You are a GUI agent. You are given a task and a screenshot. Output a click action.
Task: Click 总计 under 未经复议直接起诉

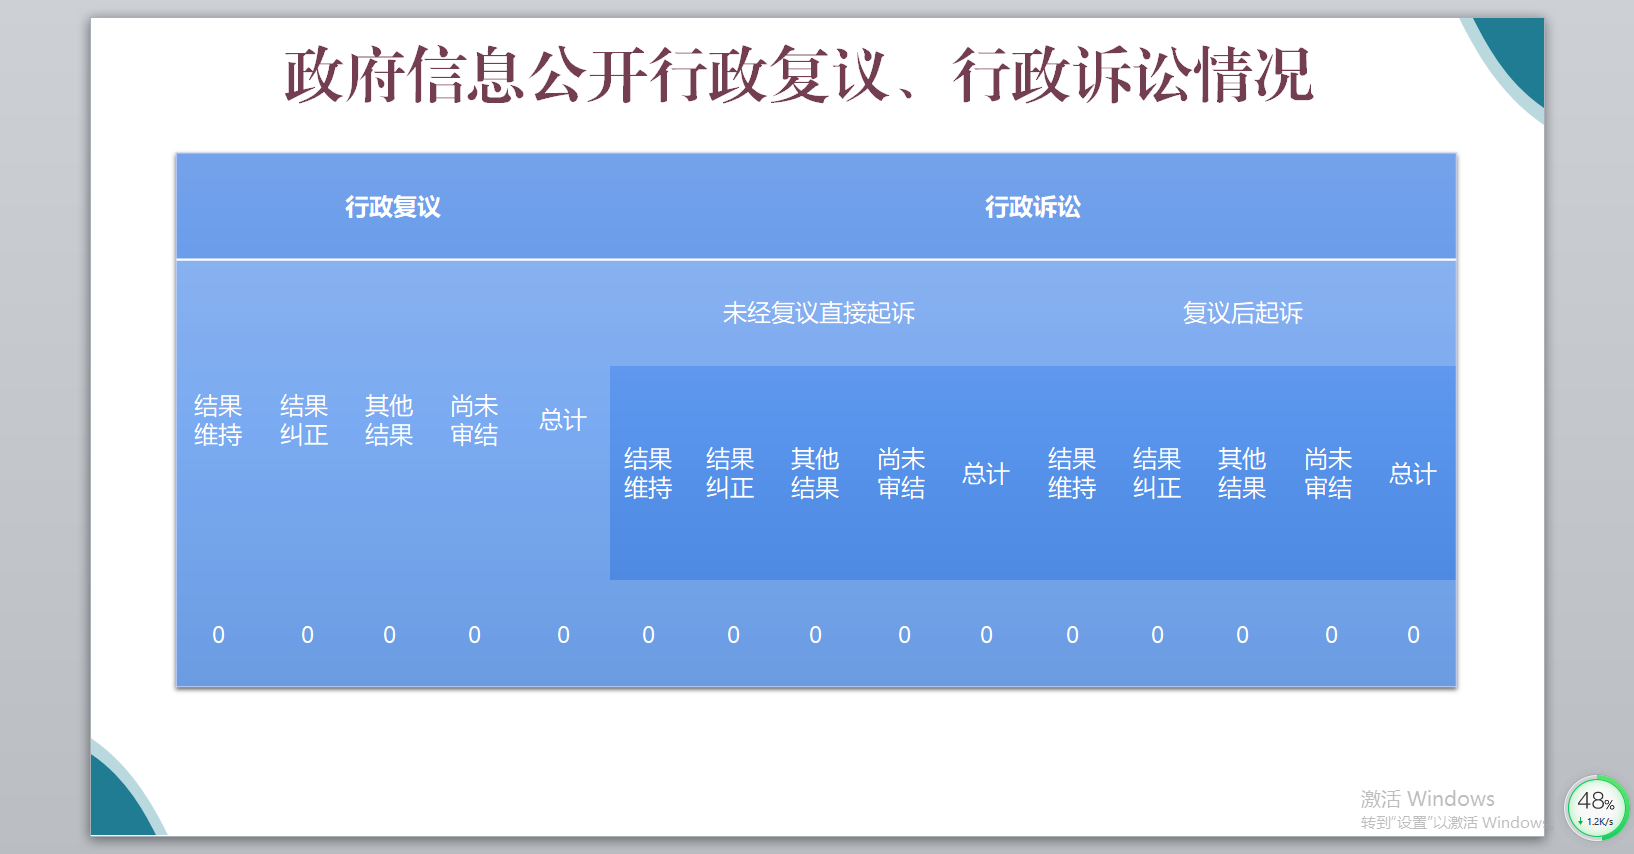(x=986, y=474)
